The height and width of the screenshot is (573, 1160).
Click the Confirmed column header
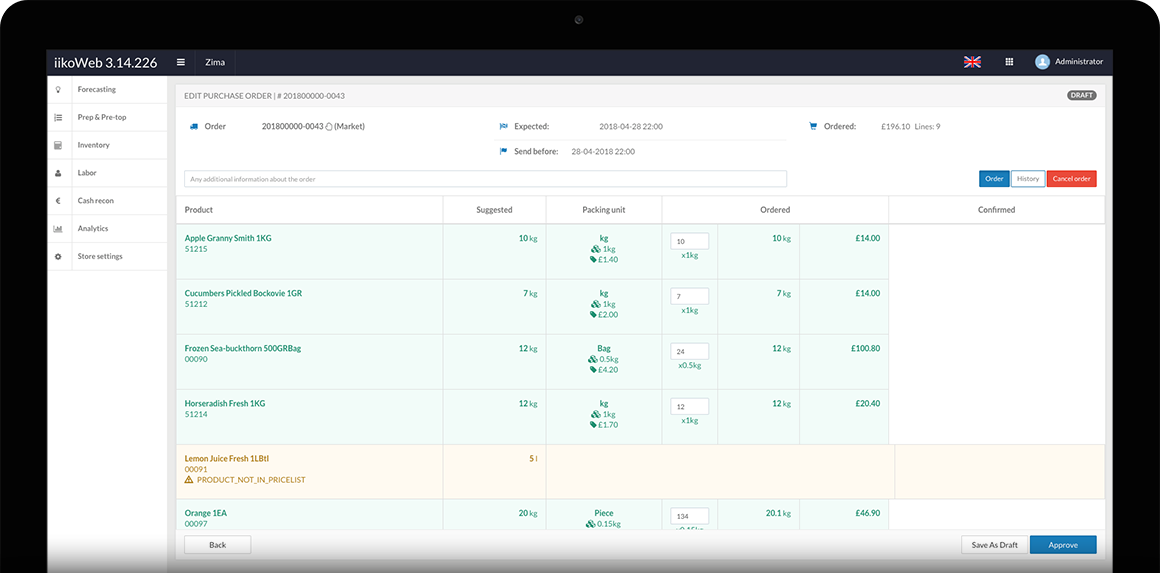[997, 210]
